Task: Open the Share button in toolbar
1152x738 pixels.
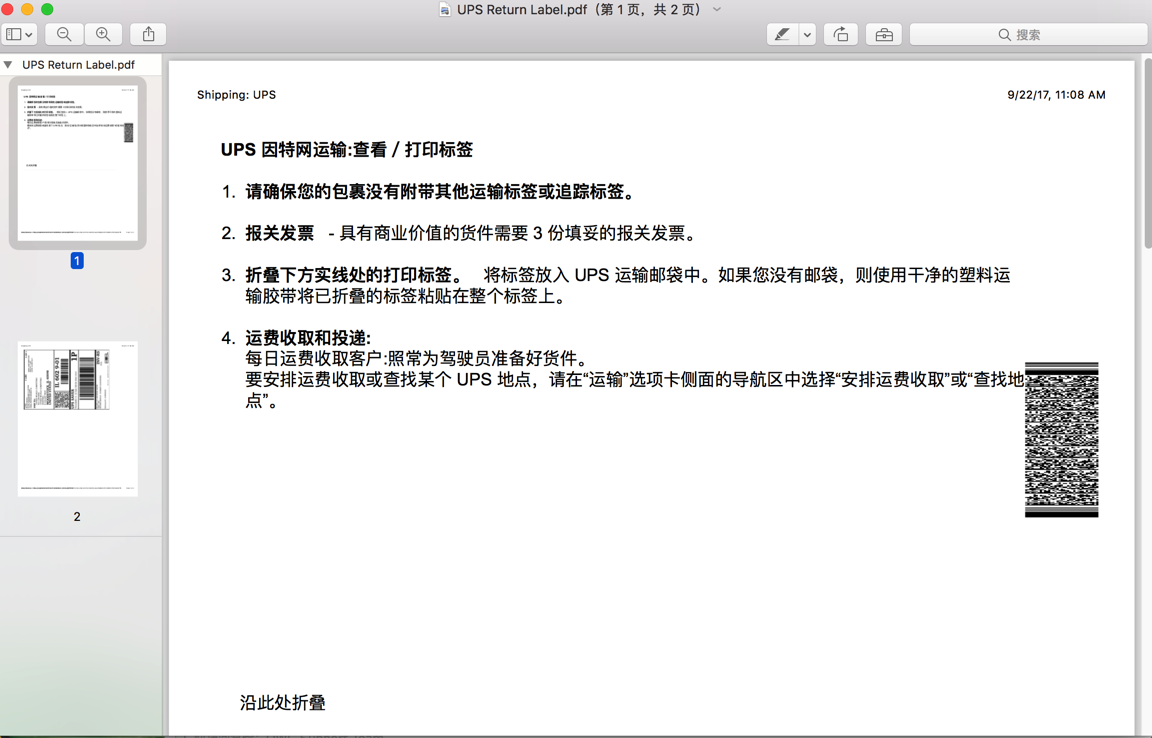Action: point(148,35)
